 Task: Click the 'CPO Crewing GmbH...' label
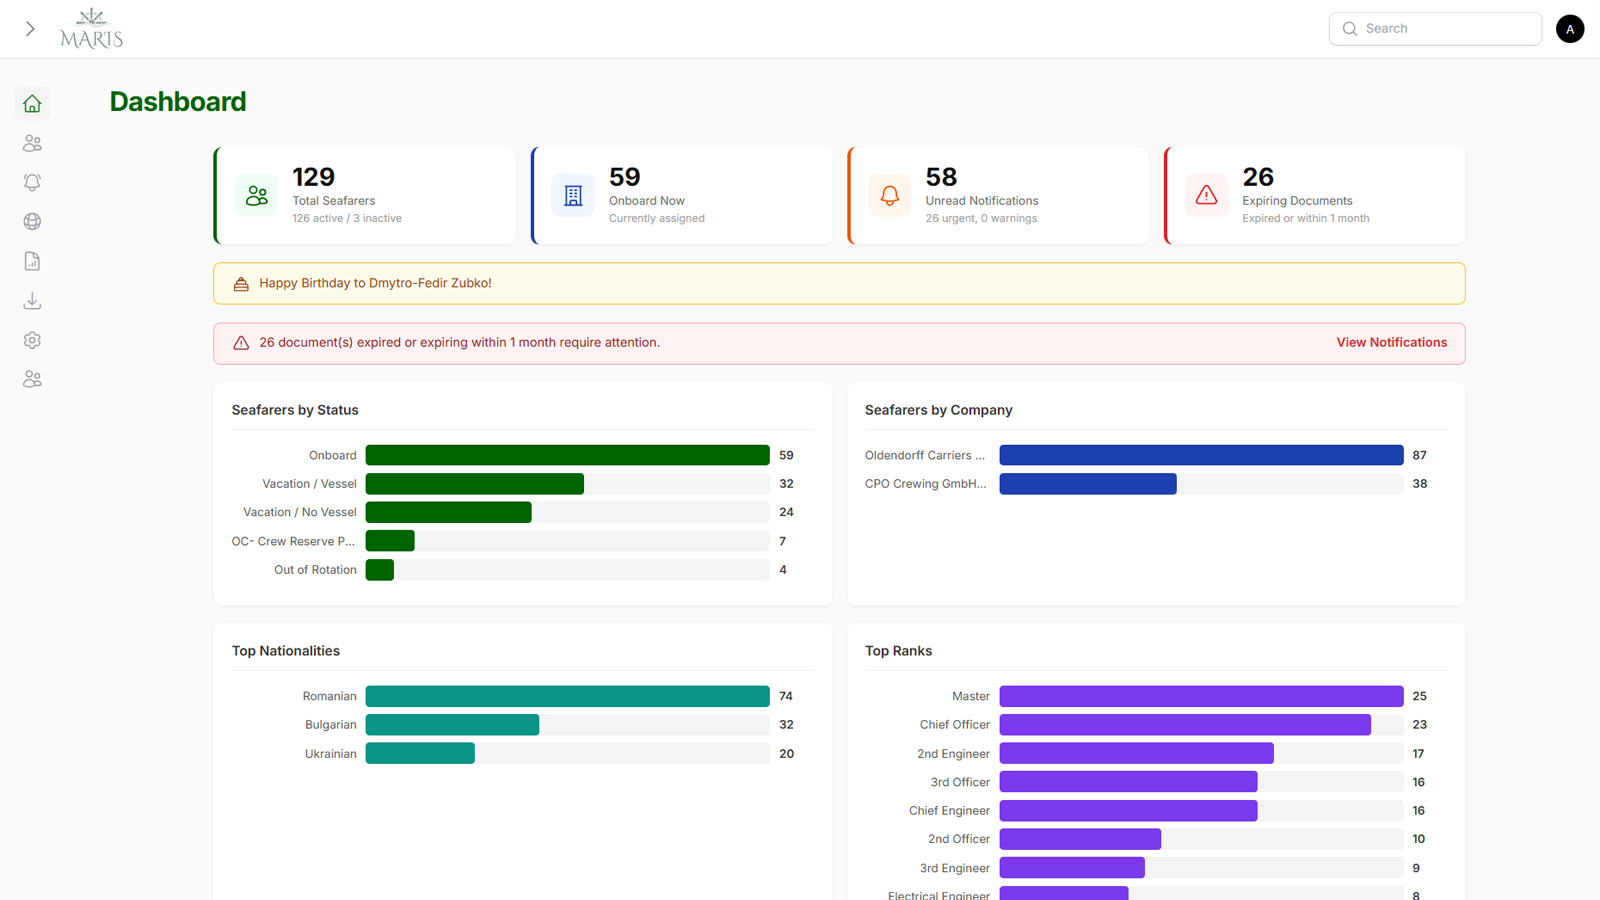925,484
